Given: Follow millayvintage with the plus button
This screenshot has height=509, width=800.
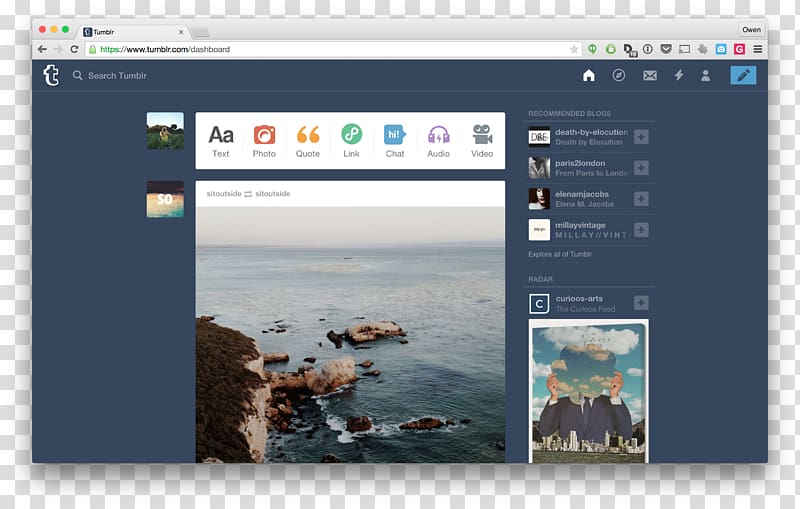Looking at the screenshot, I should tap(641, 230).
